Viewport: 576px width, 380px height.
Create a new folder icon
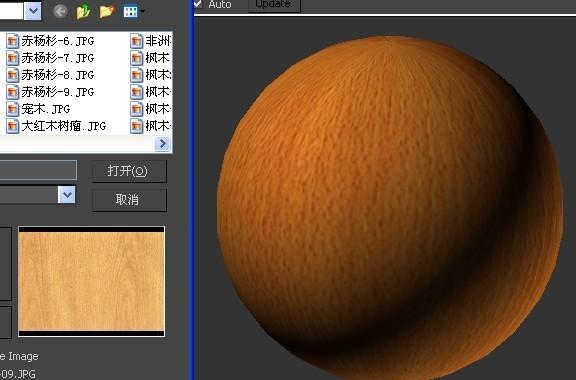coord(107,11)
